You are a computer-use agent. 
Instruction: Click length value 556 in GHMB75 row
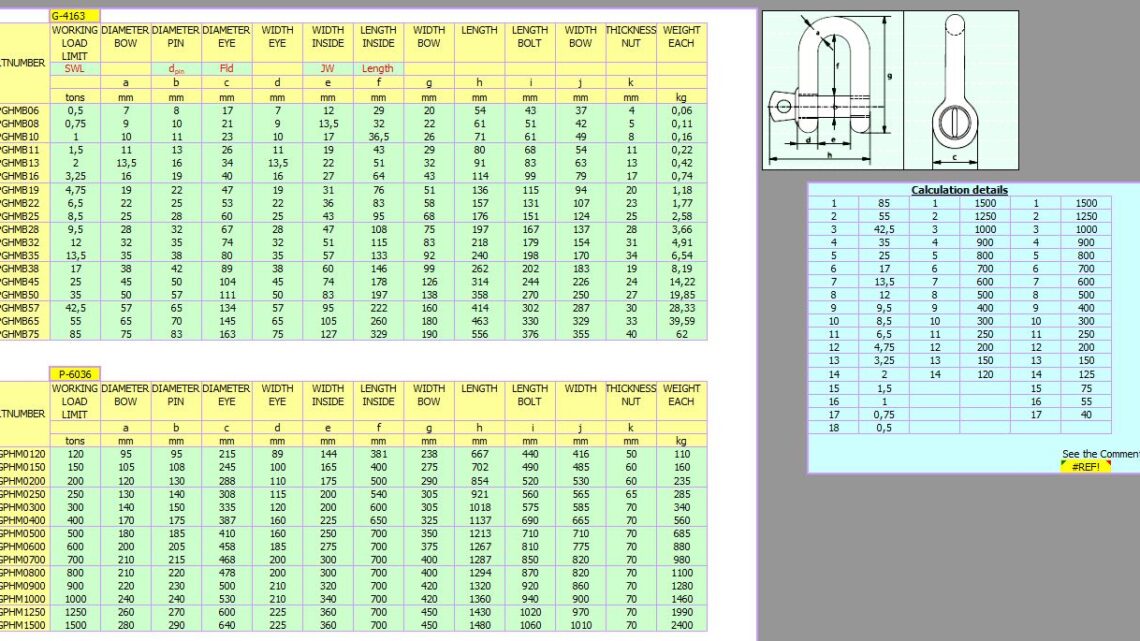479,334
